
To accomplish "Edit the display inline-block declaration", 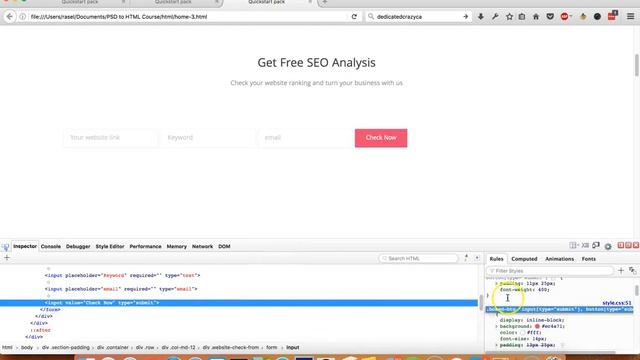I will (532, 320).
